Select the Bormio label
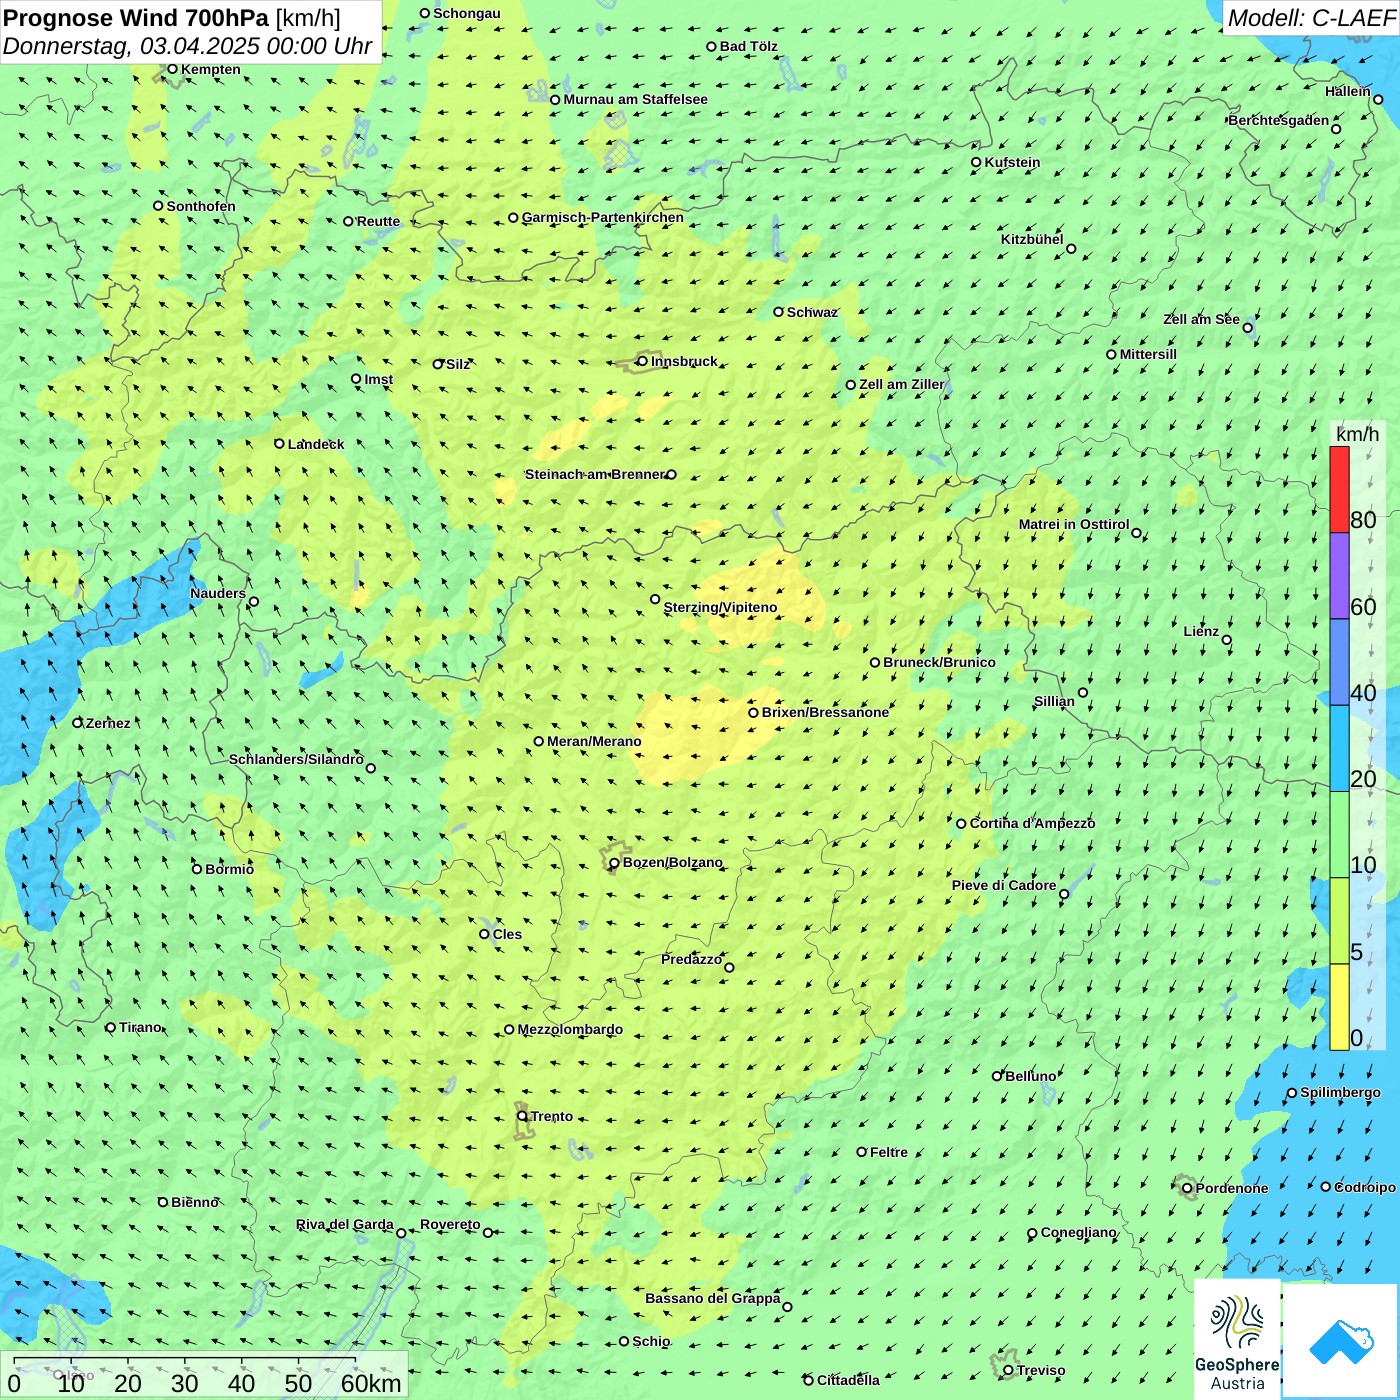Image resolution: width=1400 pixels, height=1400 pixels. [229, 869]
